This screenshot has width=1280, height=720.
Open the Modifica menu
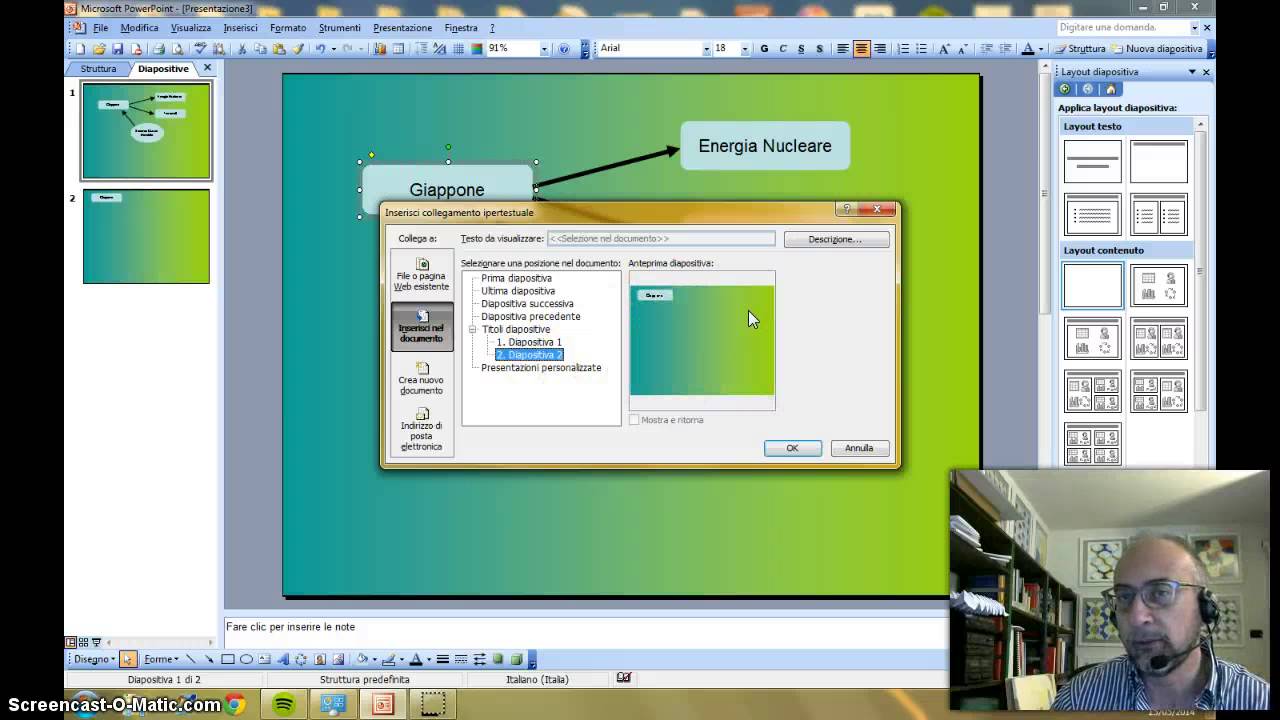pyautogui.click(x=139, y=28)
